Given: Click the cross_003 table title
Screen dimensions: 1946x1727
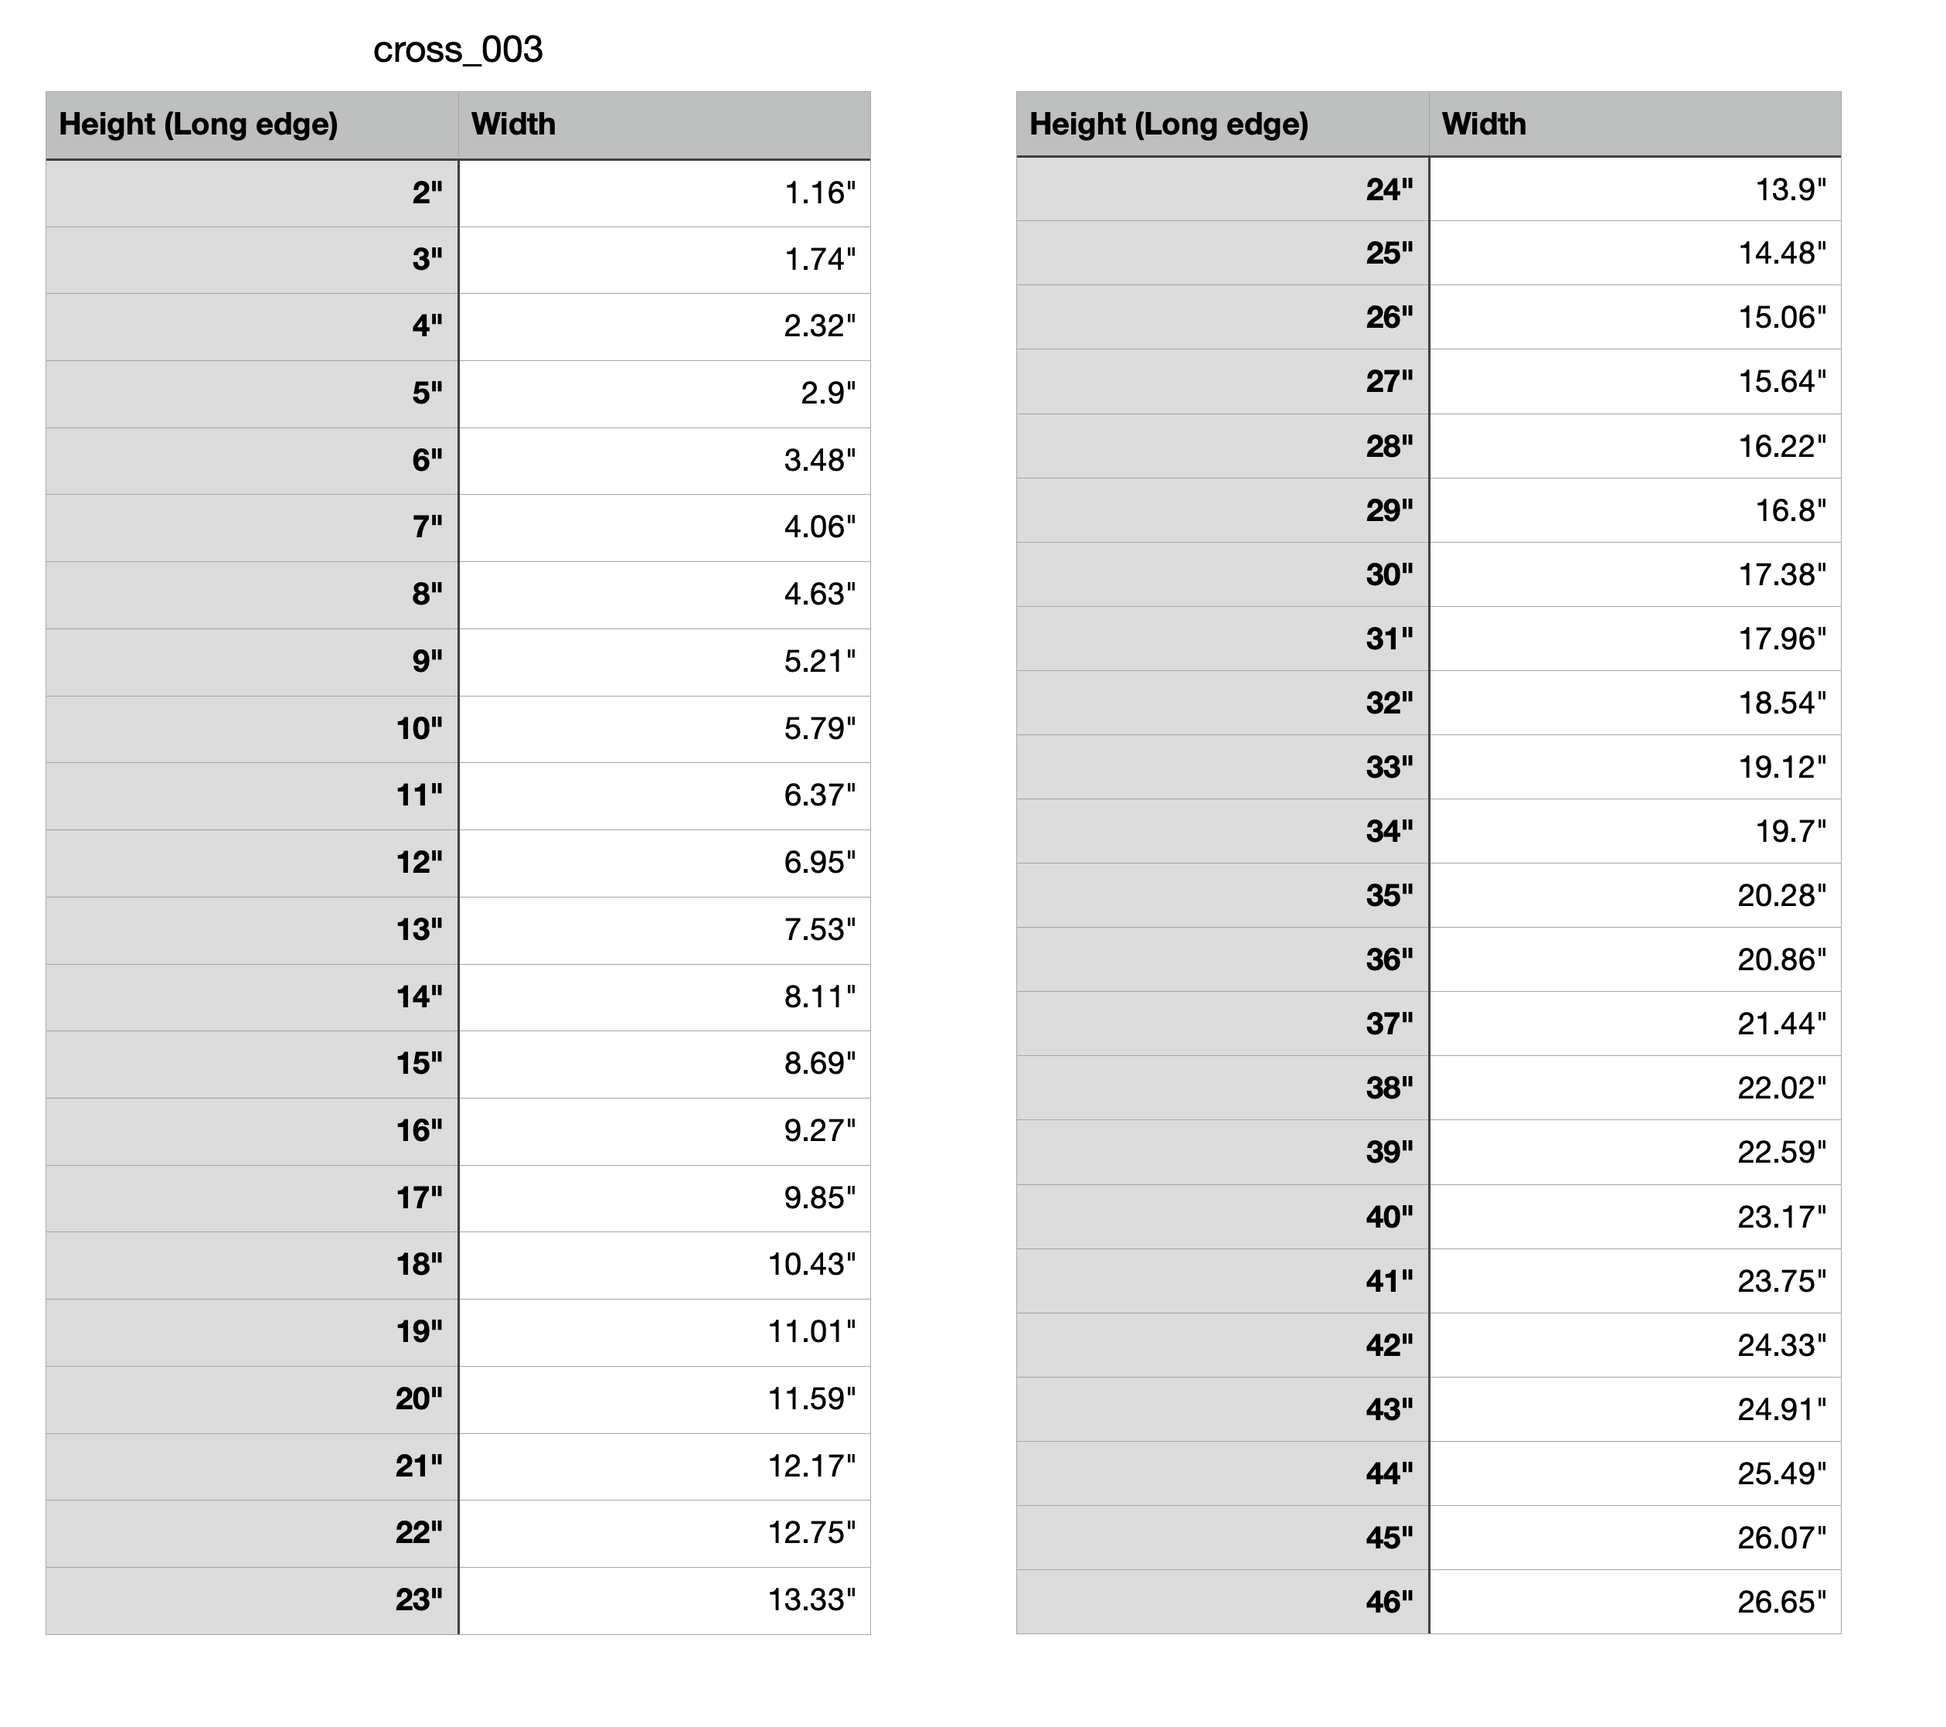Looking at the screenshot, I should pyautogui.click(x=457, y=50).
